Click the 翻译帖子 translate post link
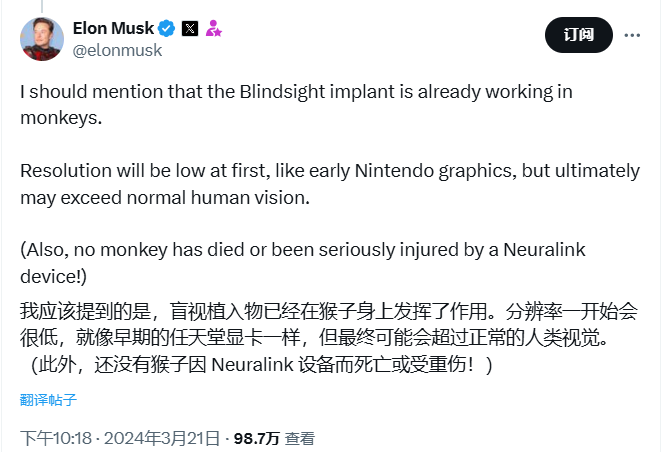The image size is (667, 452). point(48,400)
